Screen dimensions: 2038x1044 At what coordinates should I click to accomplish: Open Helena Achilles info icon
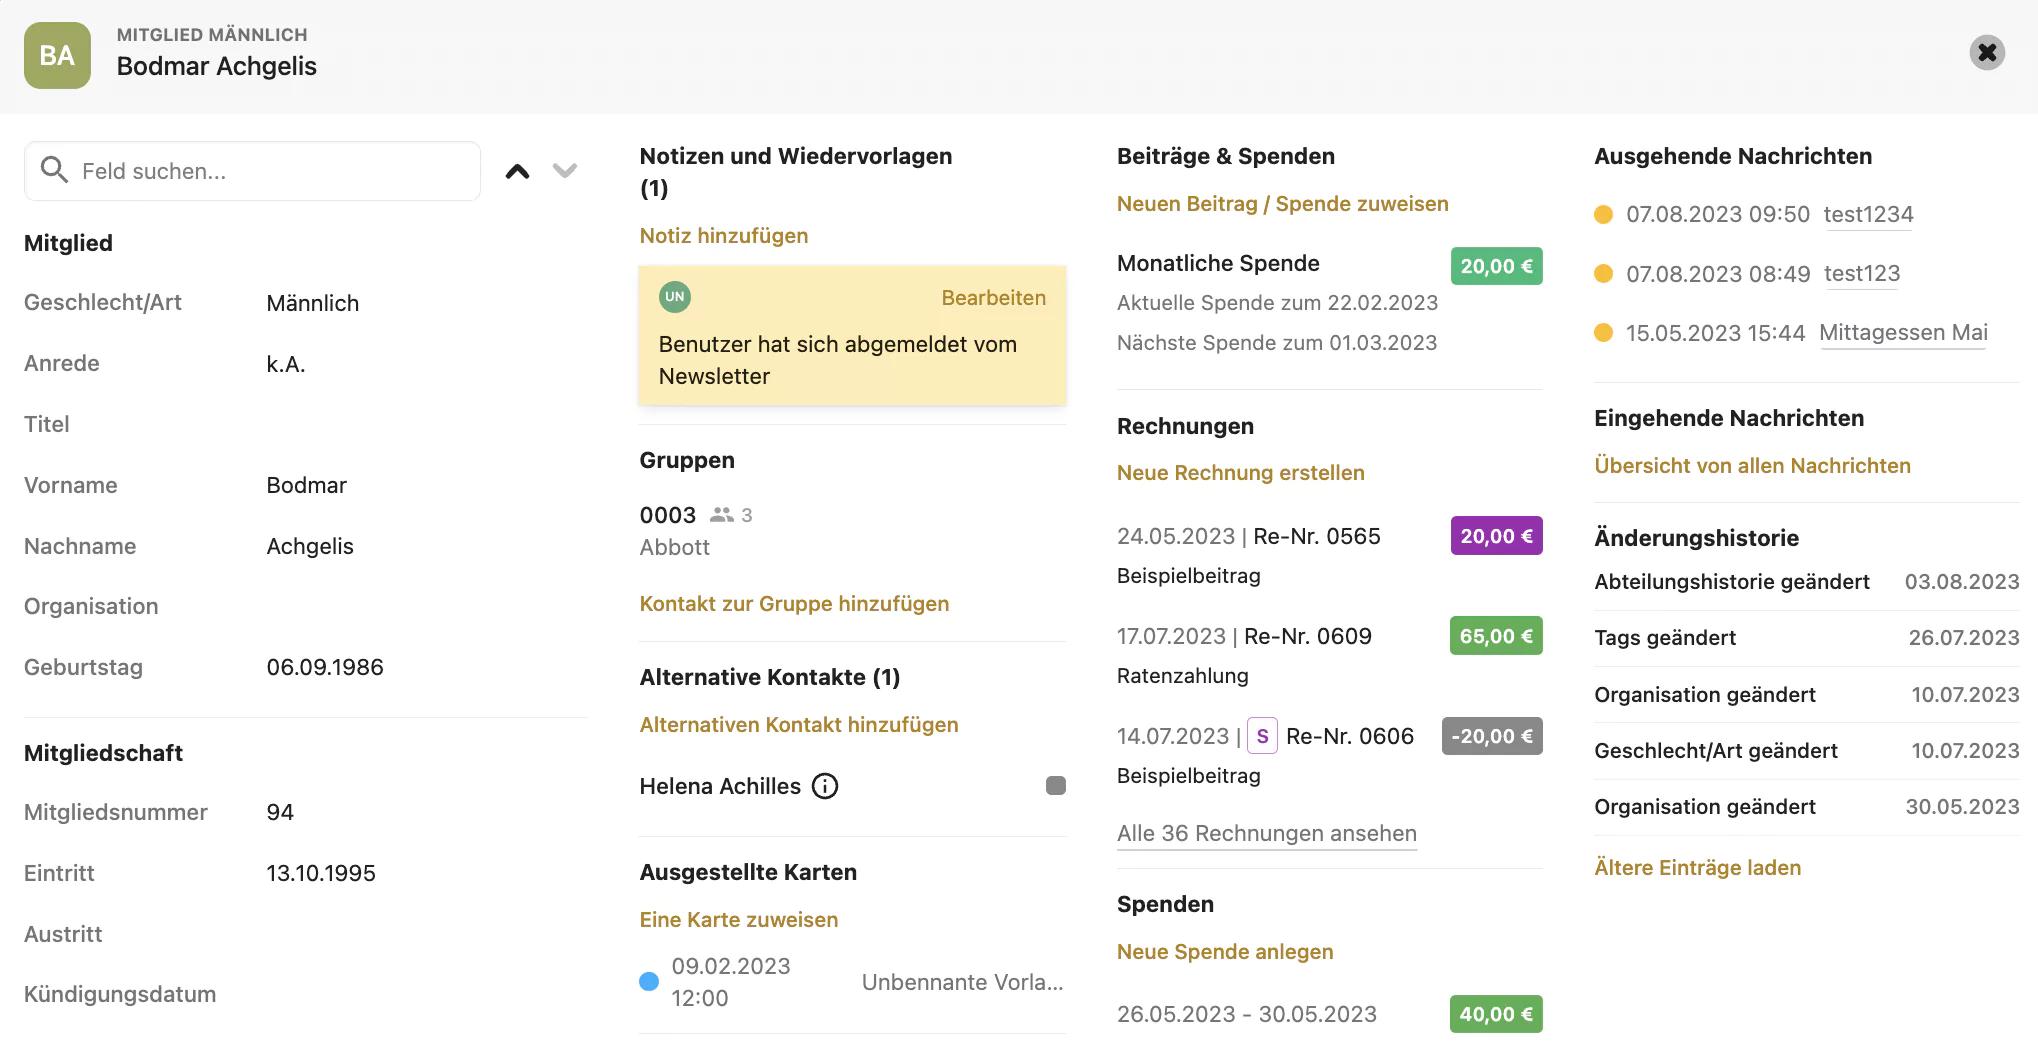pos(825,787)
